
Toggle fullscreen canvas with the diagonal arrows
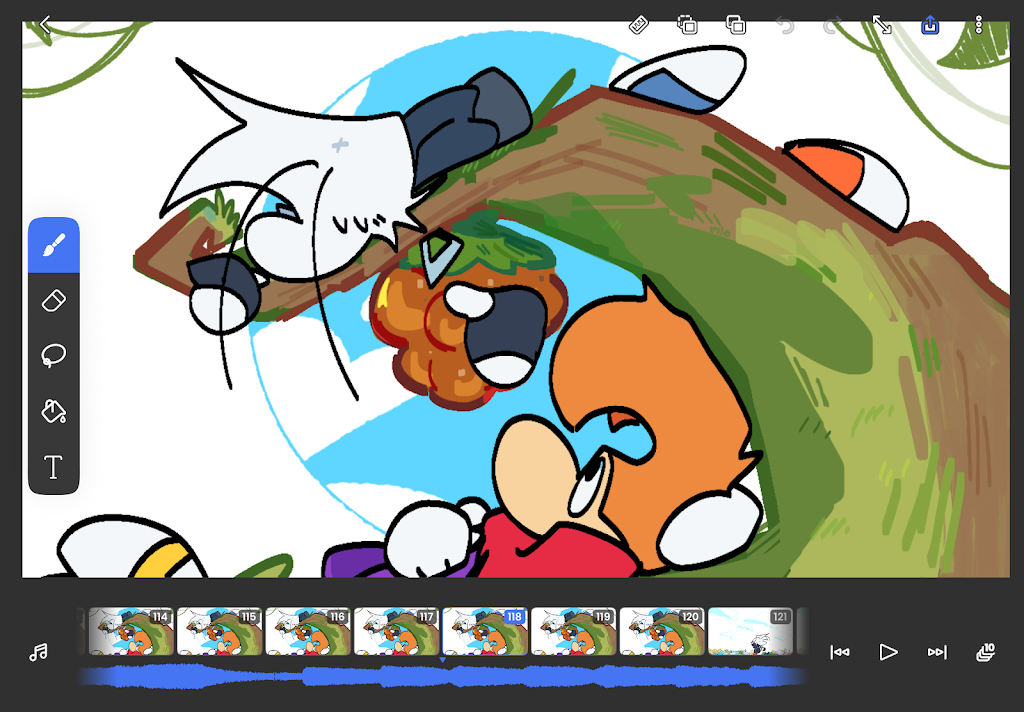[x=882, y=25]
